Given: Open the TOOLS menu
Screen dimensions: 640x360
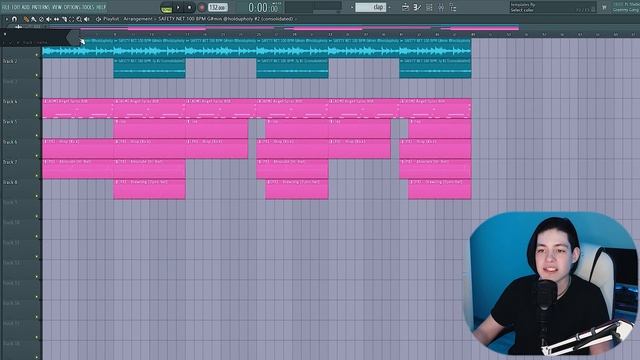Looking at the screenshot, I should [x=88, y=7].
